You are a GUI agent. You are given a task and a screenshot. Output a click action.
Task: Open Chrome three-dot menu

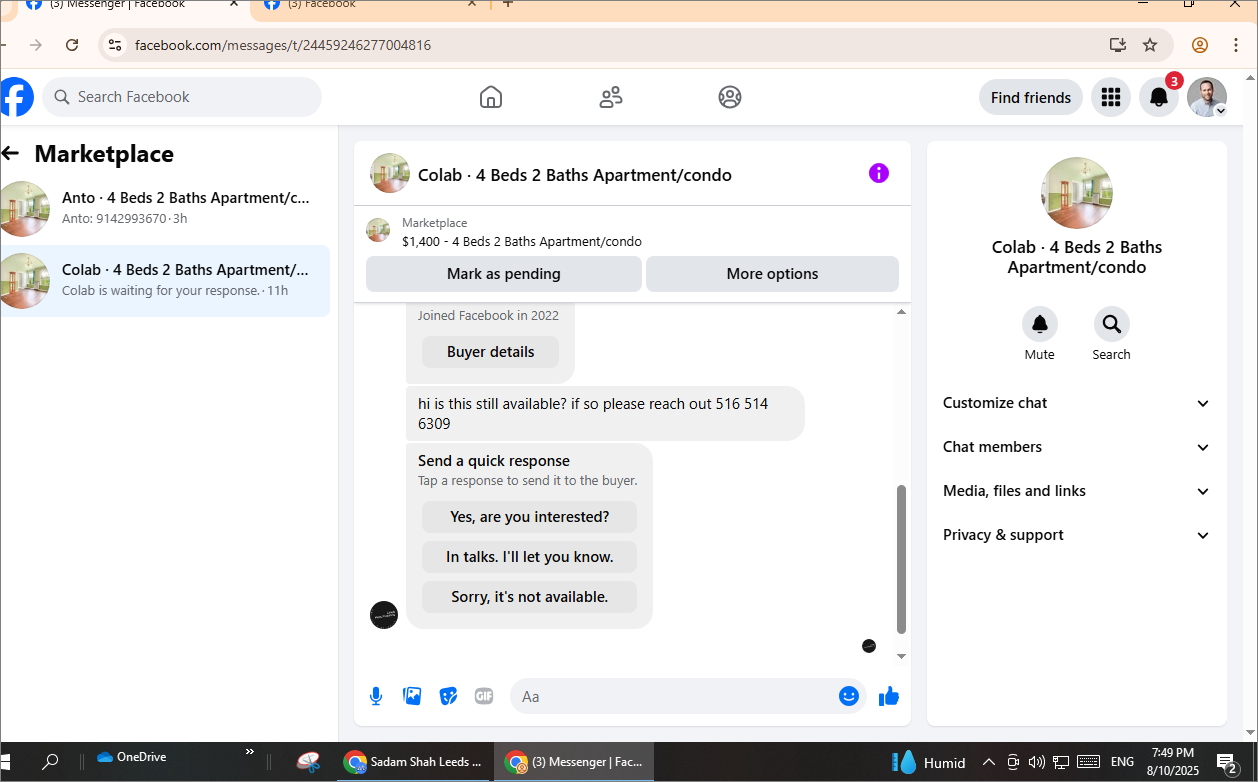point(1237,45)
